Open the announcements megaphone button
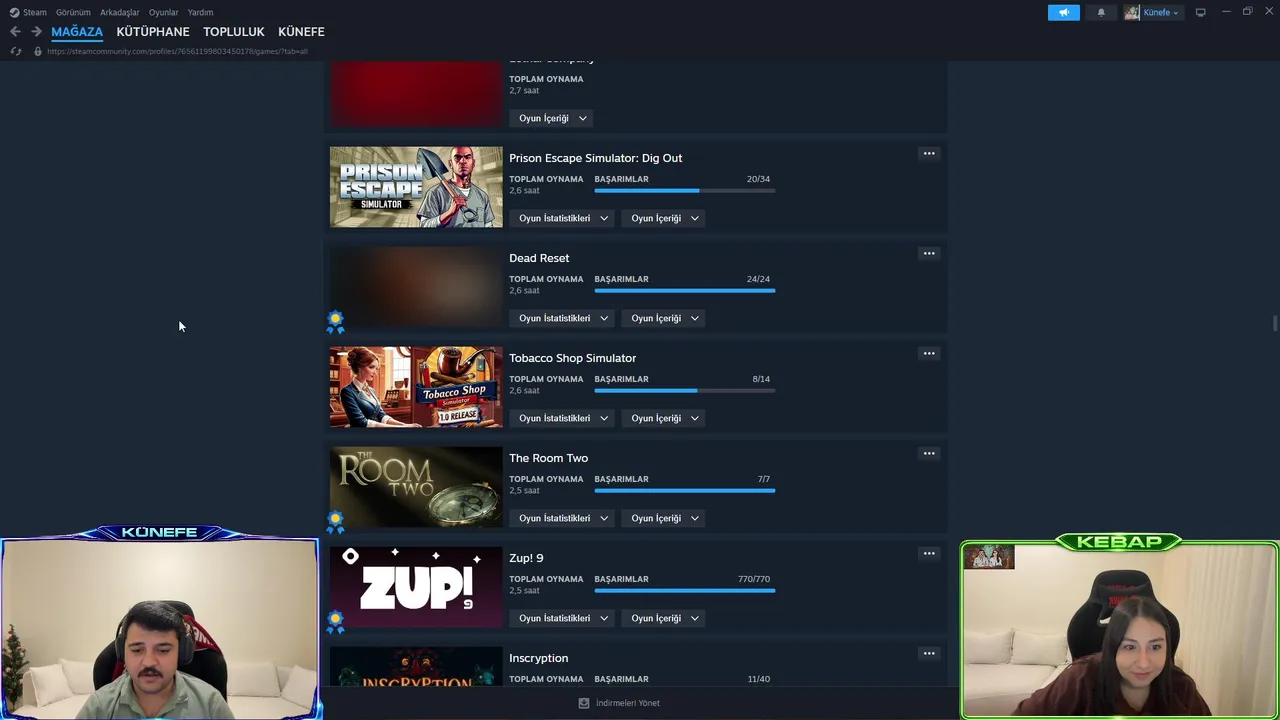 tap(1064, 12)
